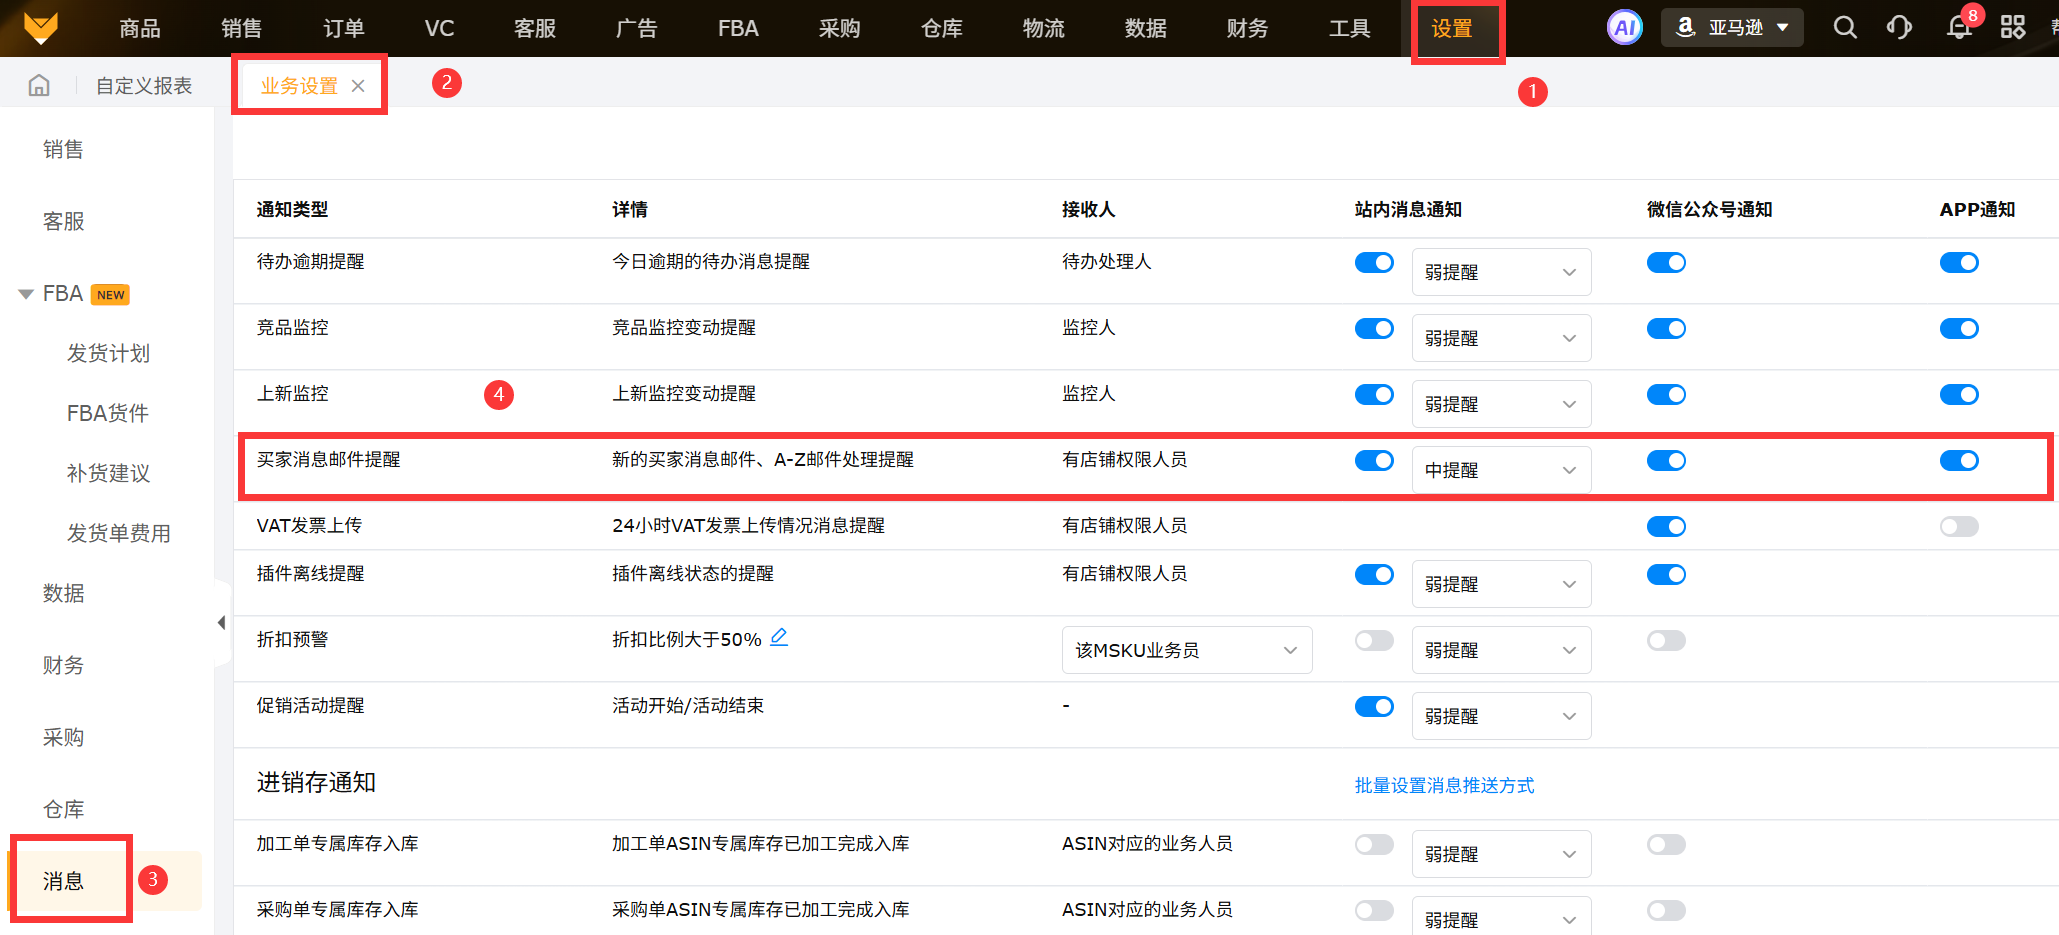Open the search magnifier icon
2059x935 pixels.
pyautogui.click(x=1845, y=28)
